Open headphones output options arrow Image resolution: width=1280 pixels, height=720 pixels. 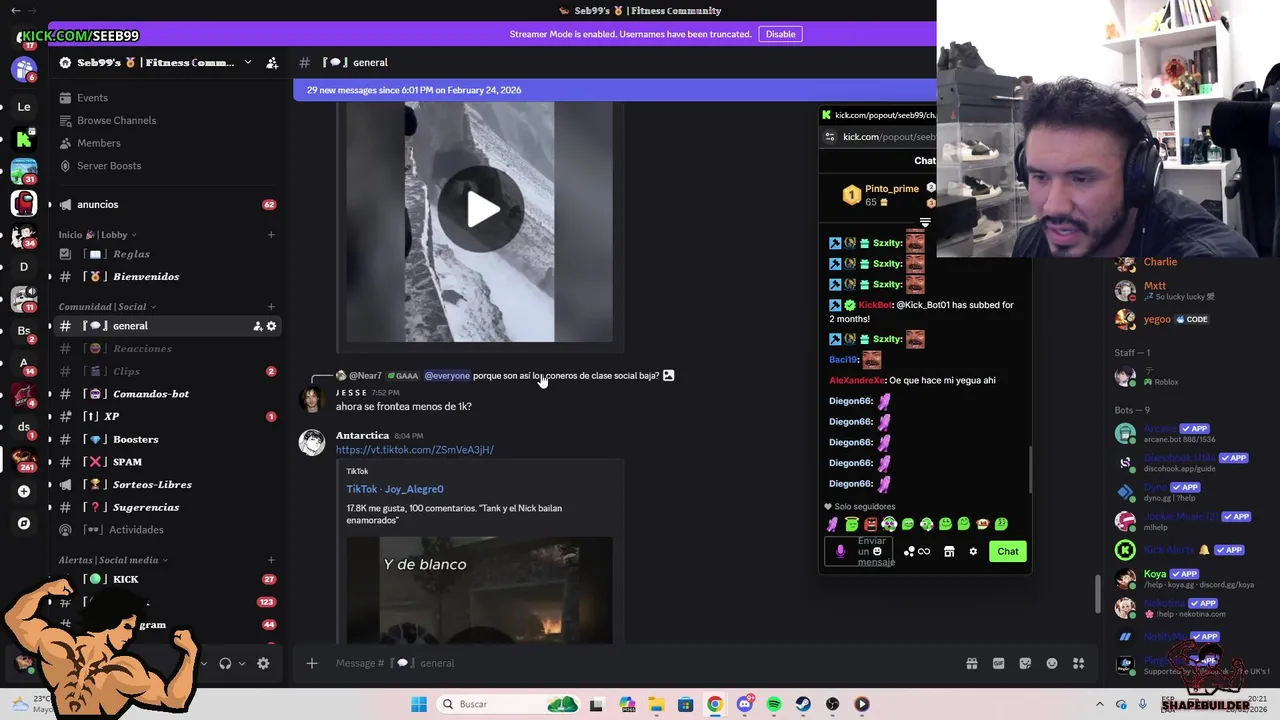click(241, 663)
